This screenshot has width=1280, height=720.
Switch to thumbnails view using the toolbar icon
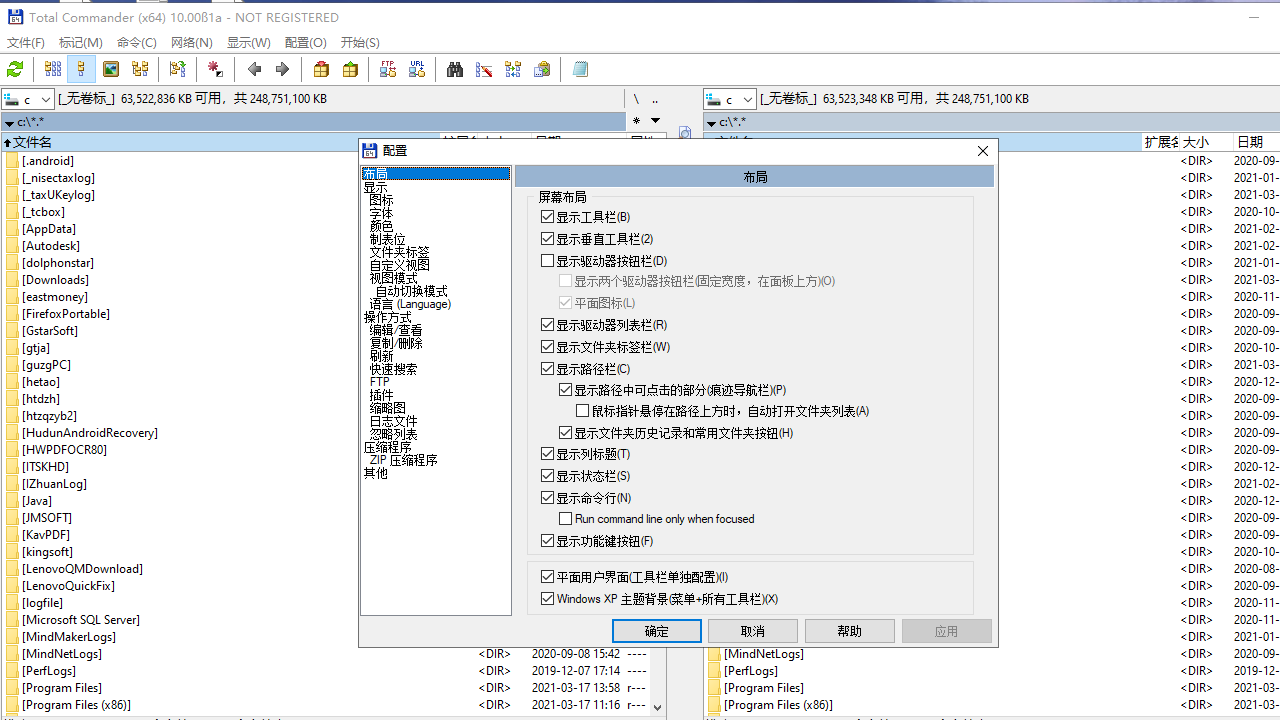click(111, 69)
